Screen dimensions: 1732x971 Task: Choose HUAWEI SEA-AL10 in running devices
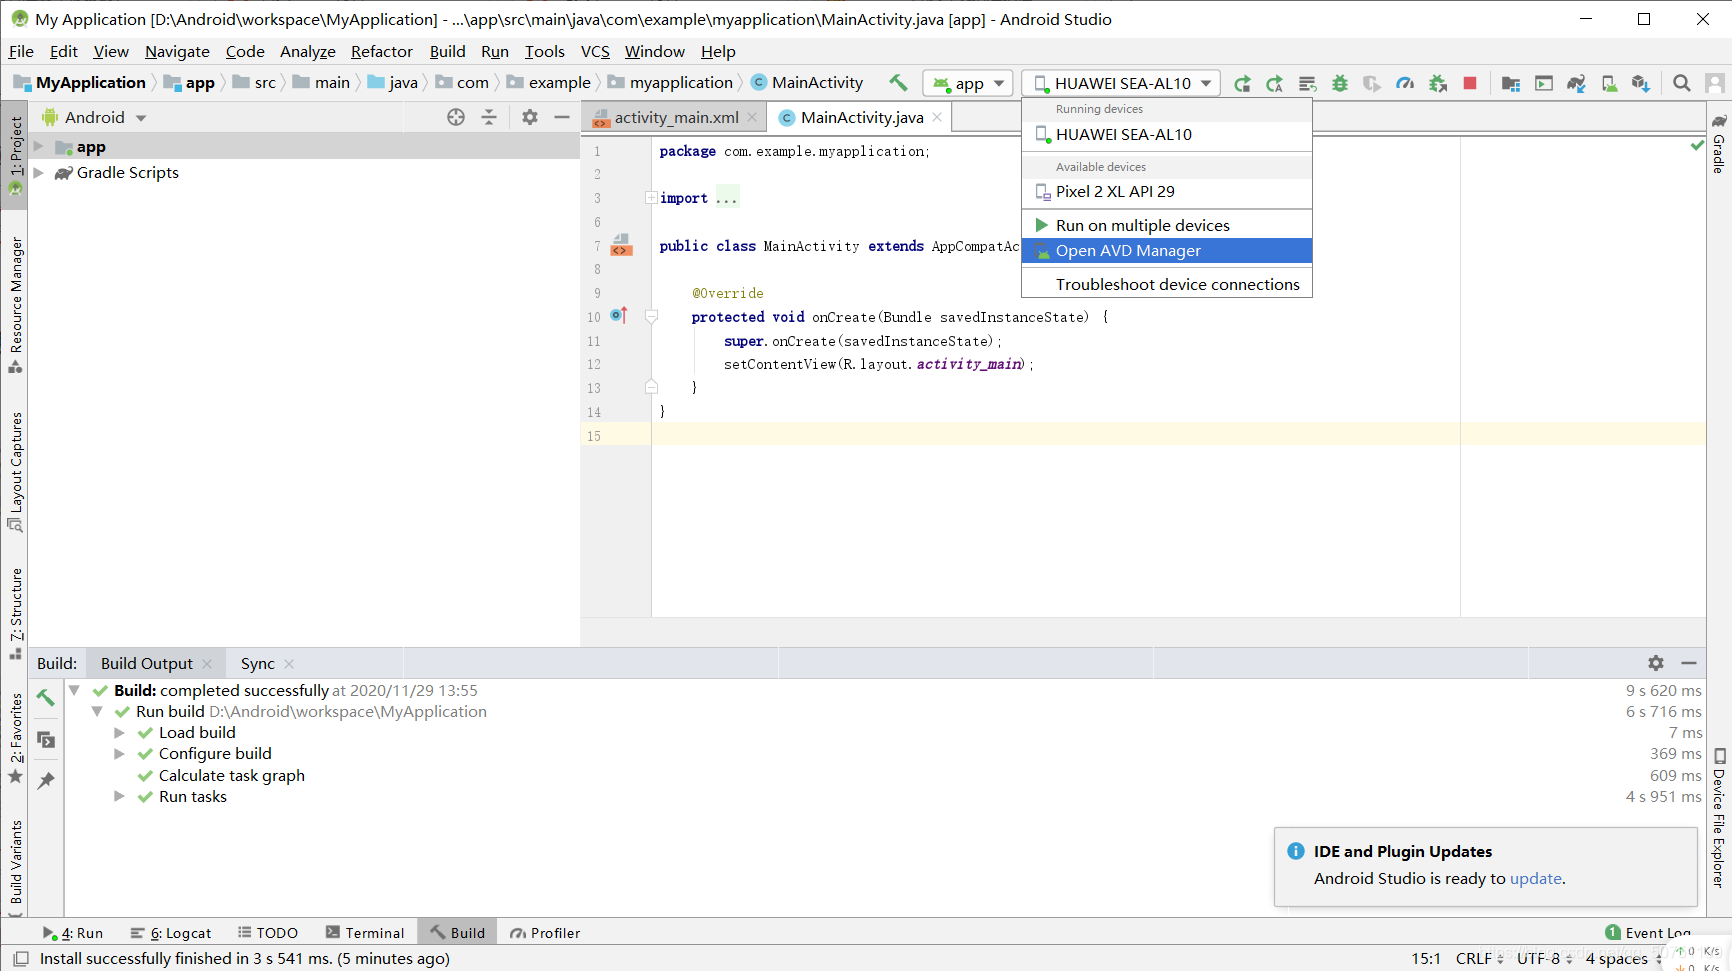tap(1166, 134)
